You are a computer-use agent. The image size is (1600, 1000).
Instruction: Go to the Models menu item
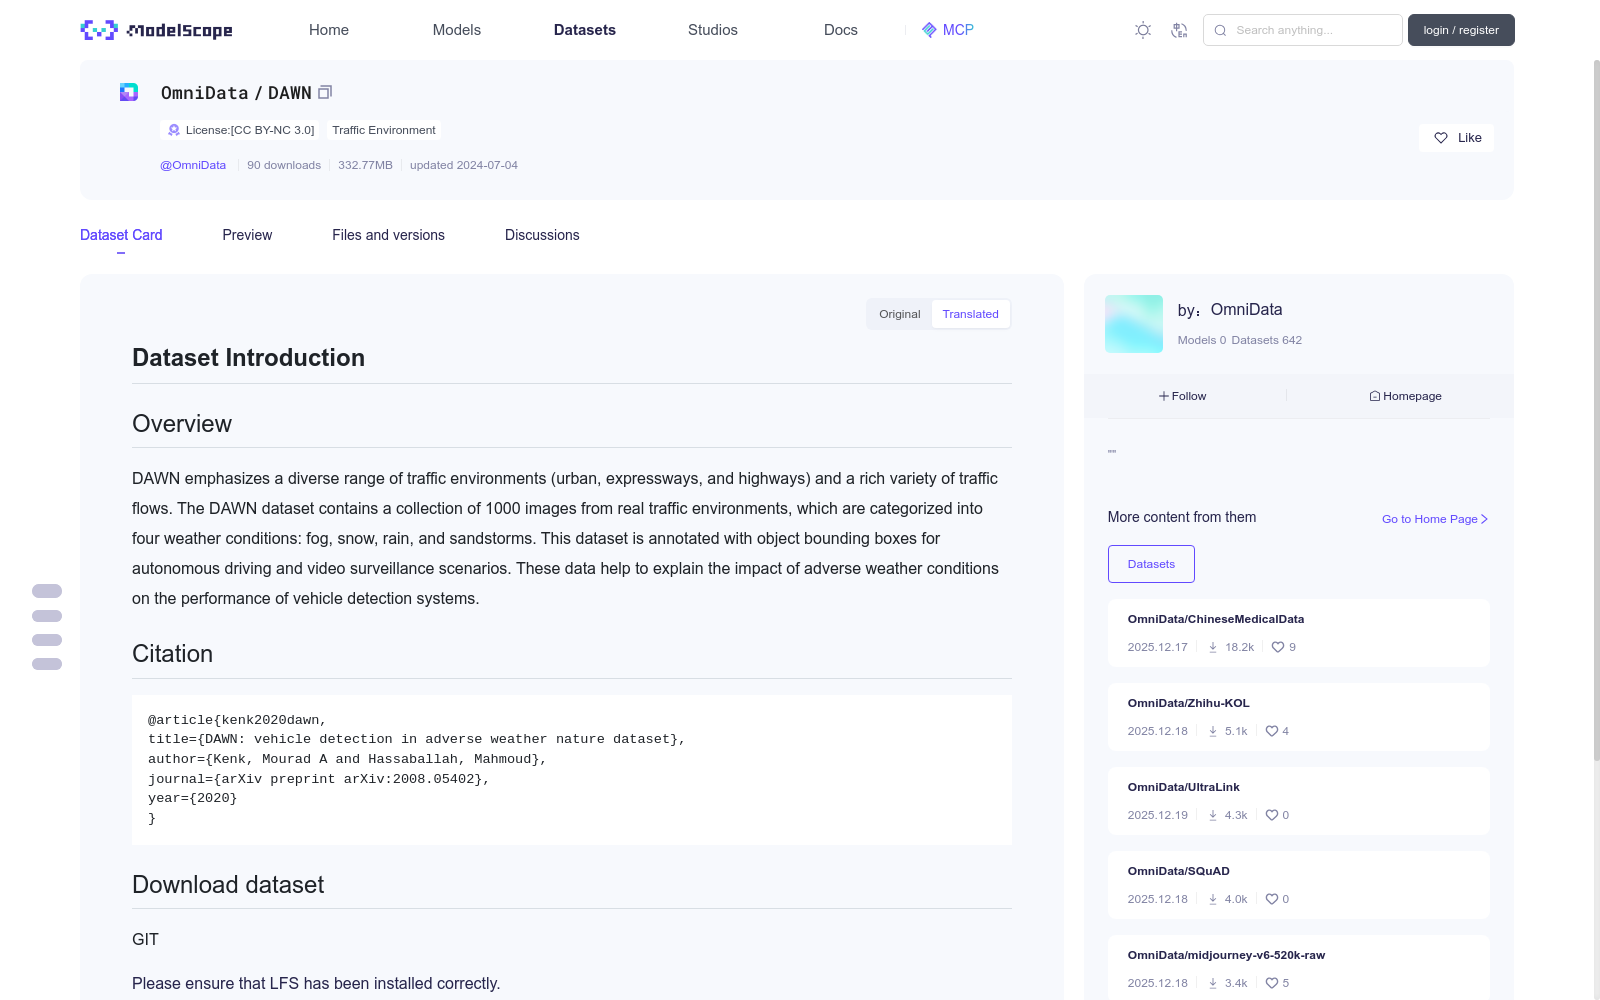click(456, 30)
